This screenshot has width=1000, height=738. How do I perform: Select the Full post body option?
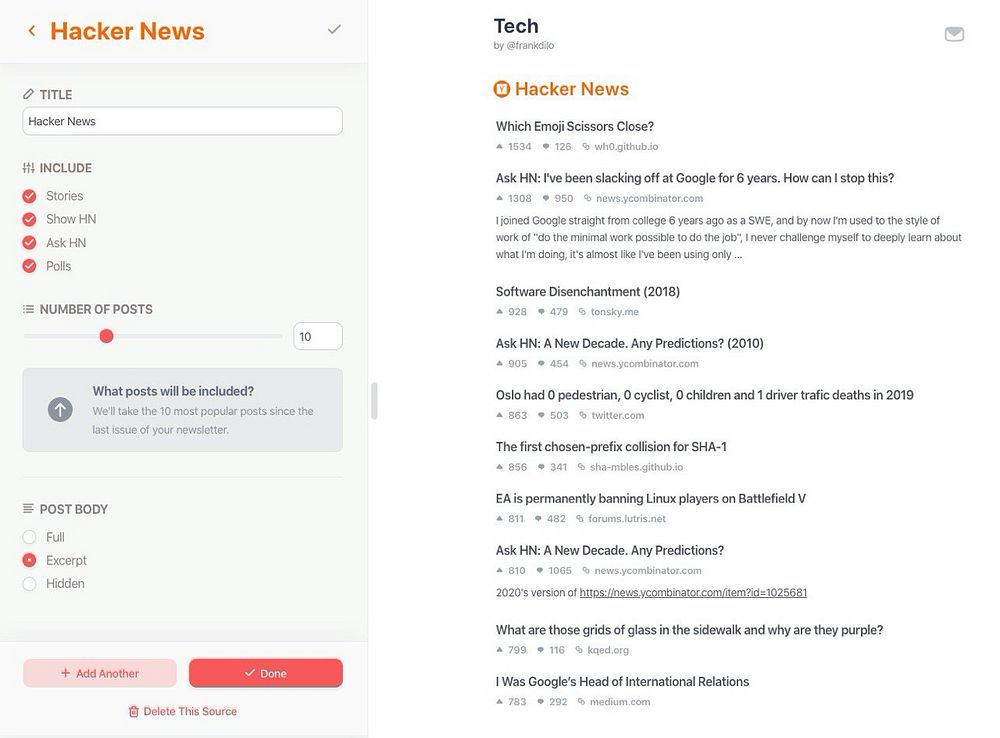pyautogui.click(x=29, y=537)
